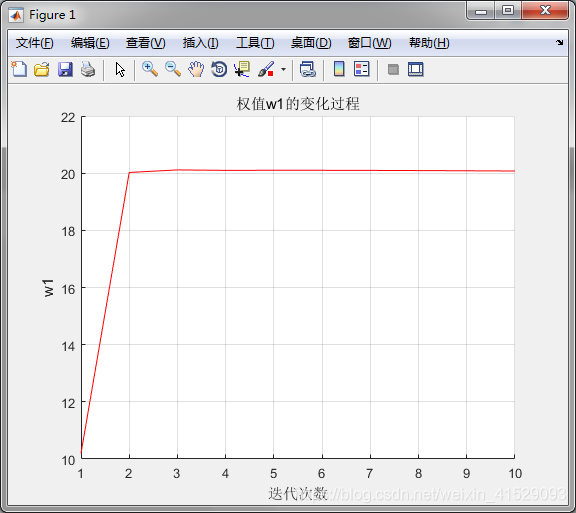Print the figure with printer icon
This screenshot has height=513, width=576.
[x=88, y=69]
